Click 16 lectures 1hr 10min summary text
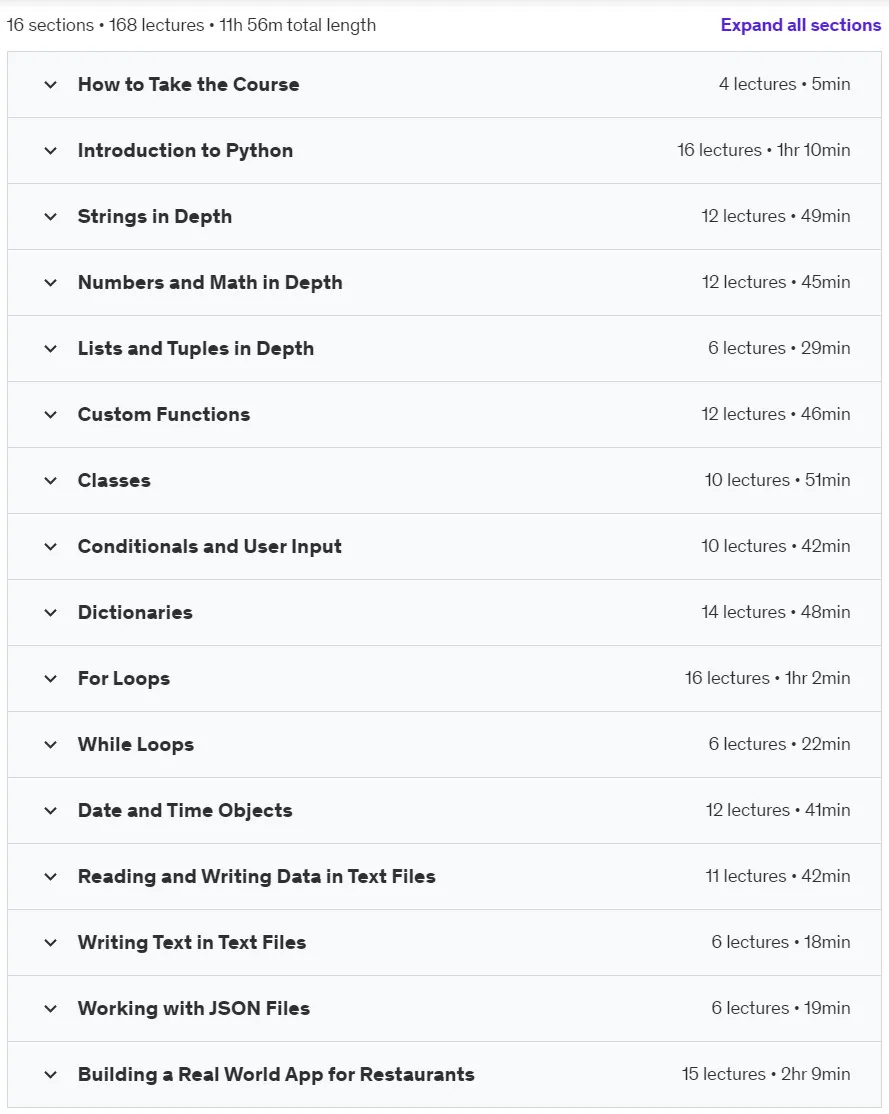Image resolution: width=889 pixels, height=1114 pixels. 763,151
